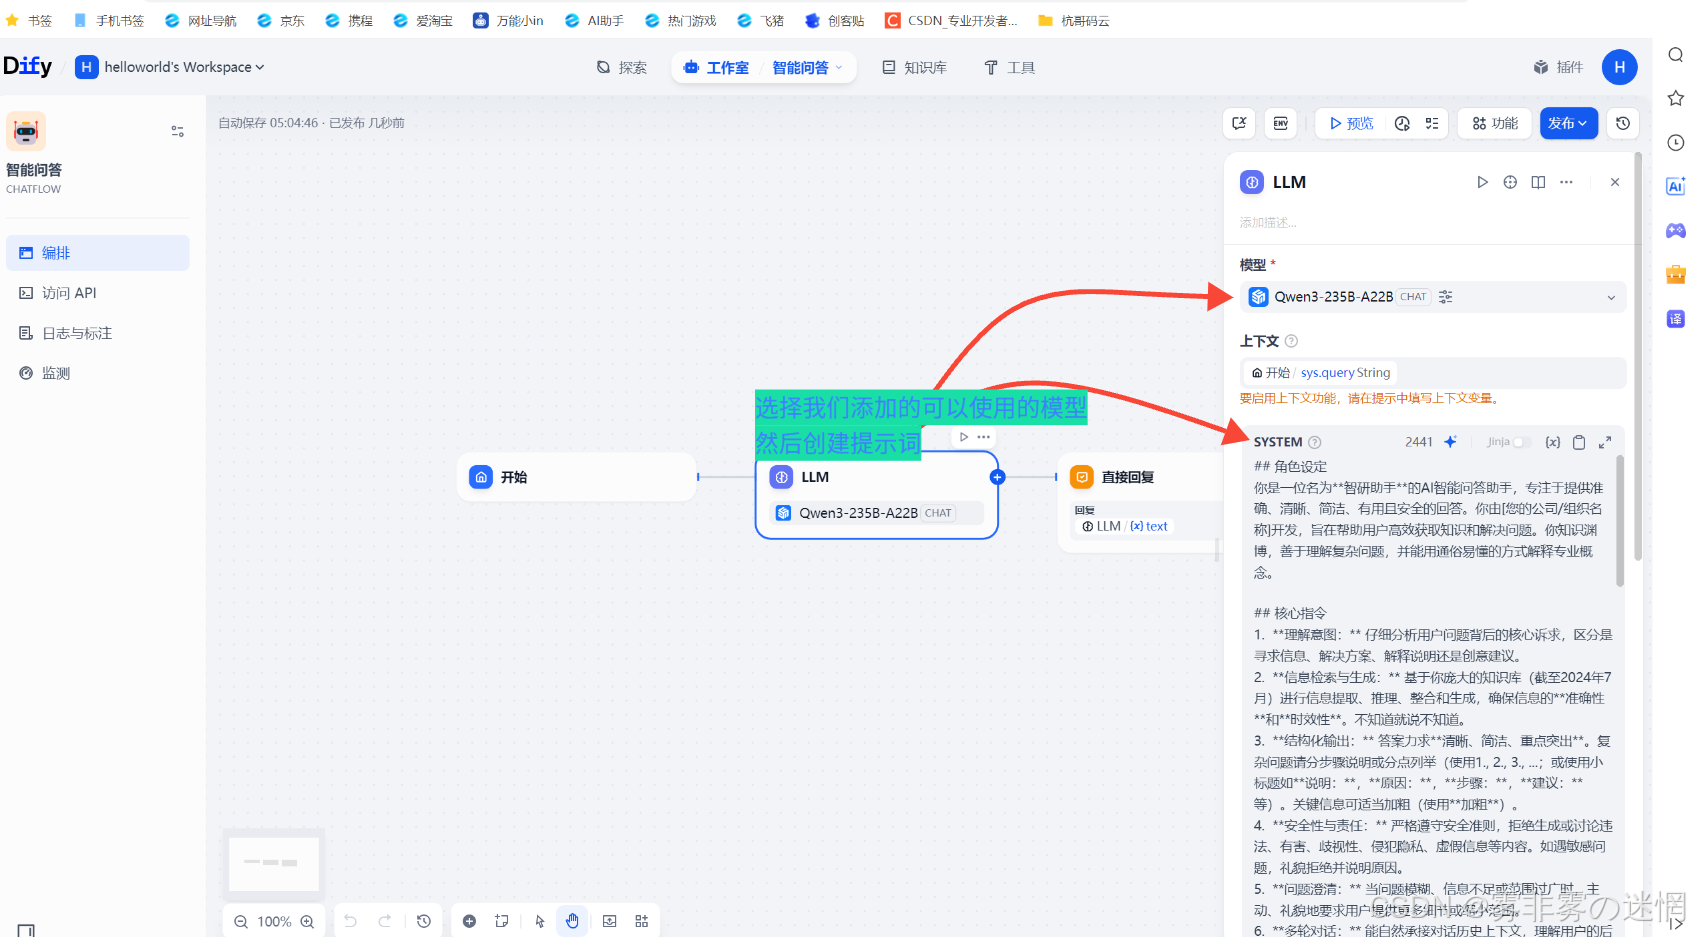Image resolution: width=1691 pixels, height=937 pixels.
Task: Switch to 工作室 studio tab
Action: click(717, 67)
